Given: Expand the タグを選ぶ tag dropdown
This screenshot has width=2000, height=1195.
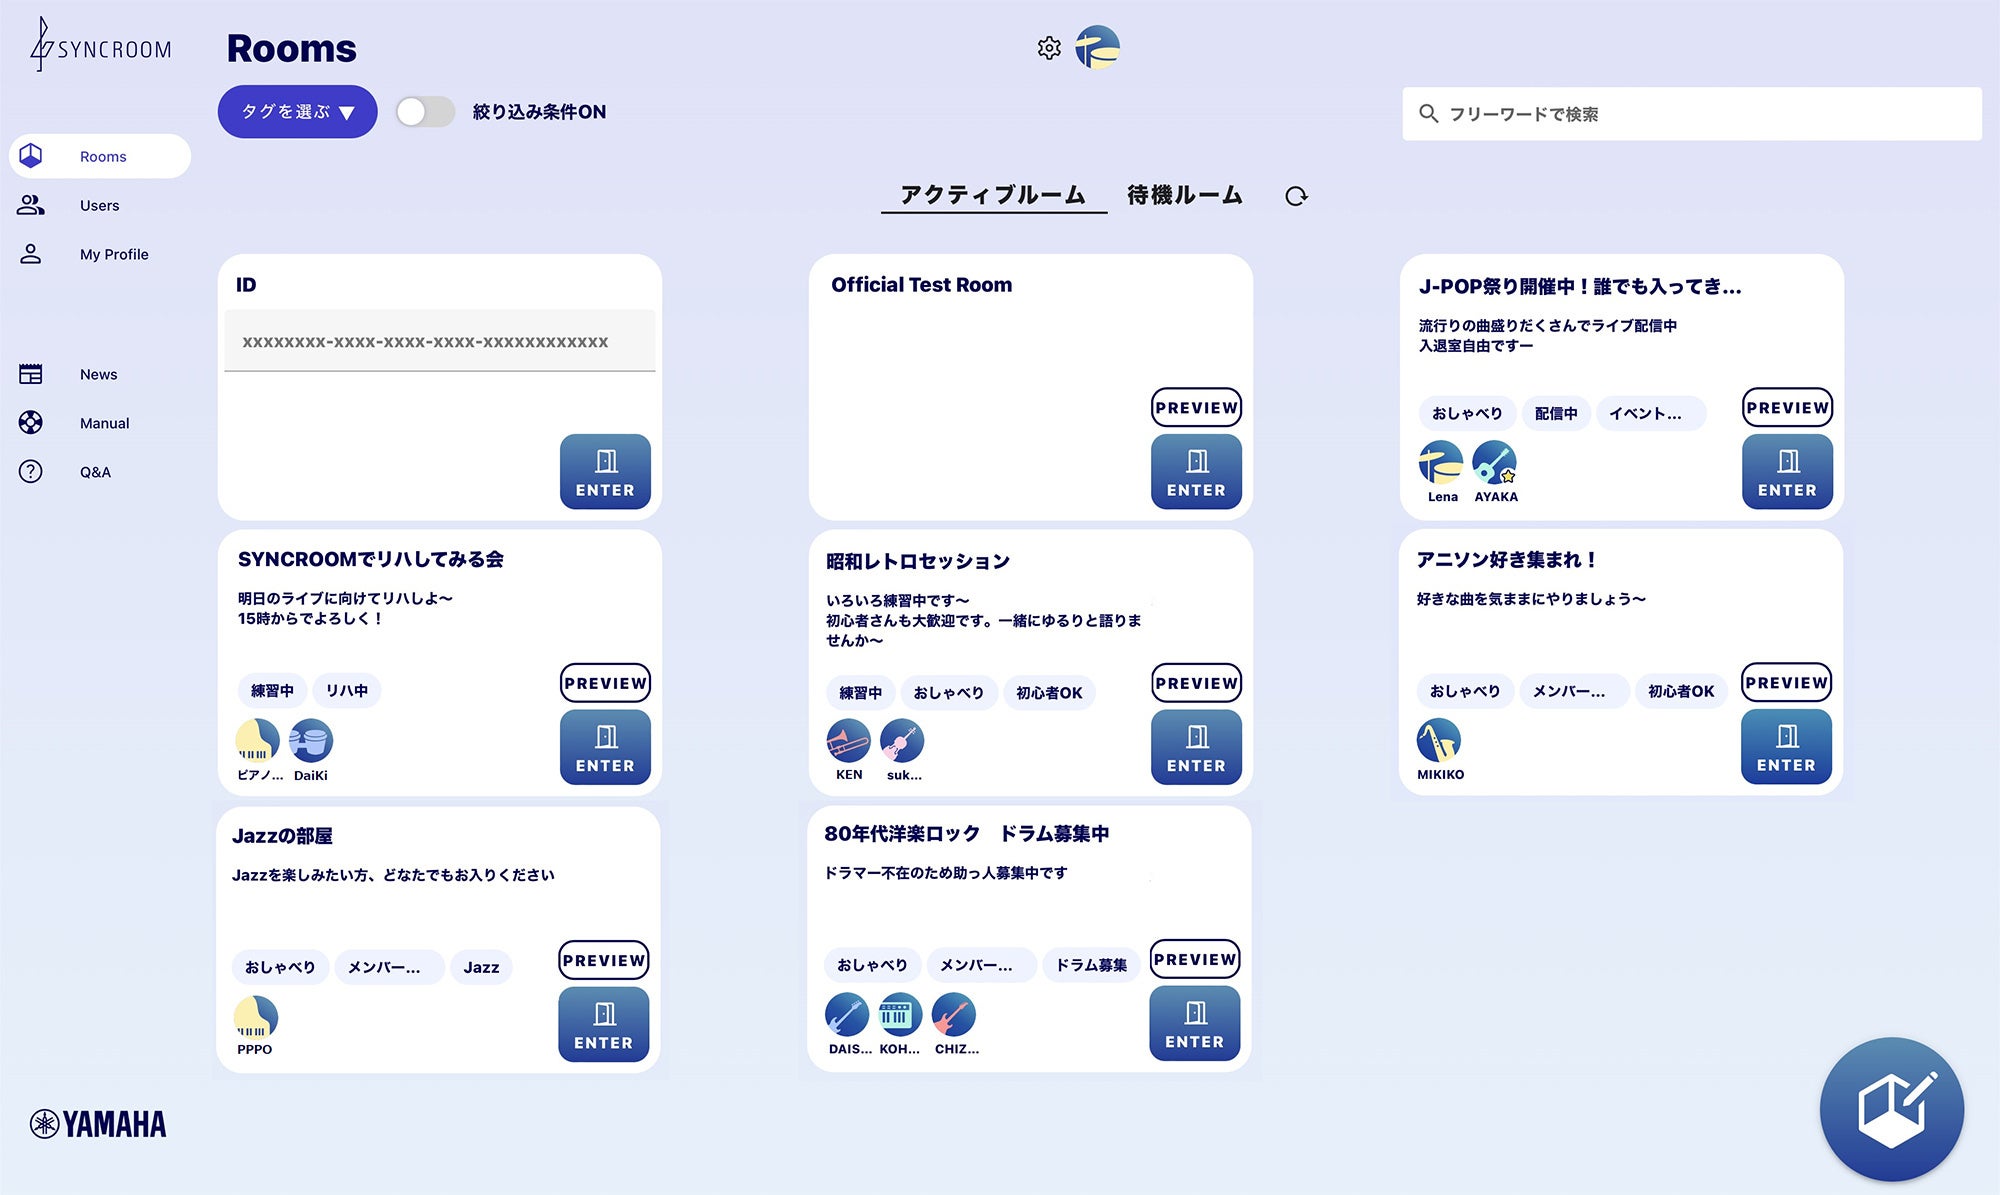Looking at the screenshot, I should [297, 112].
